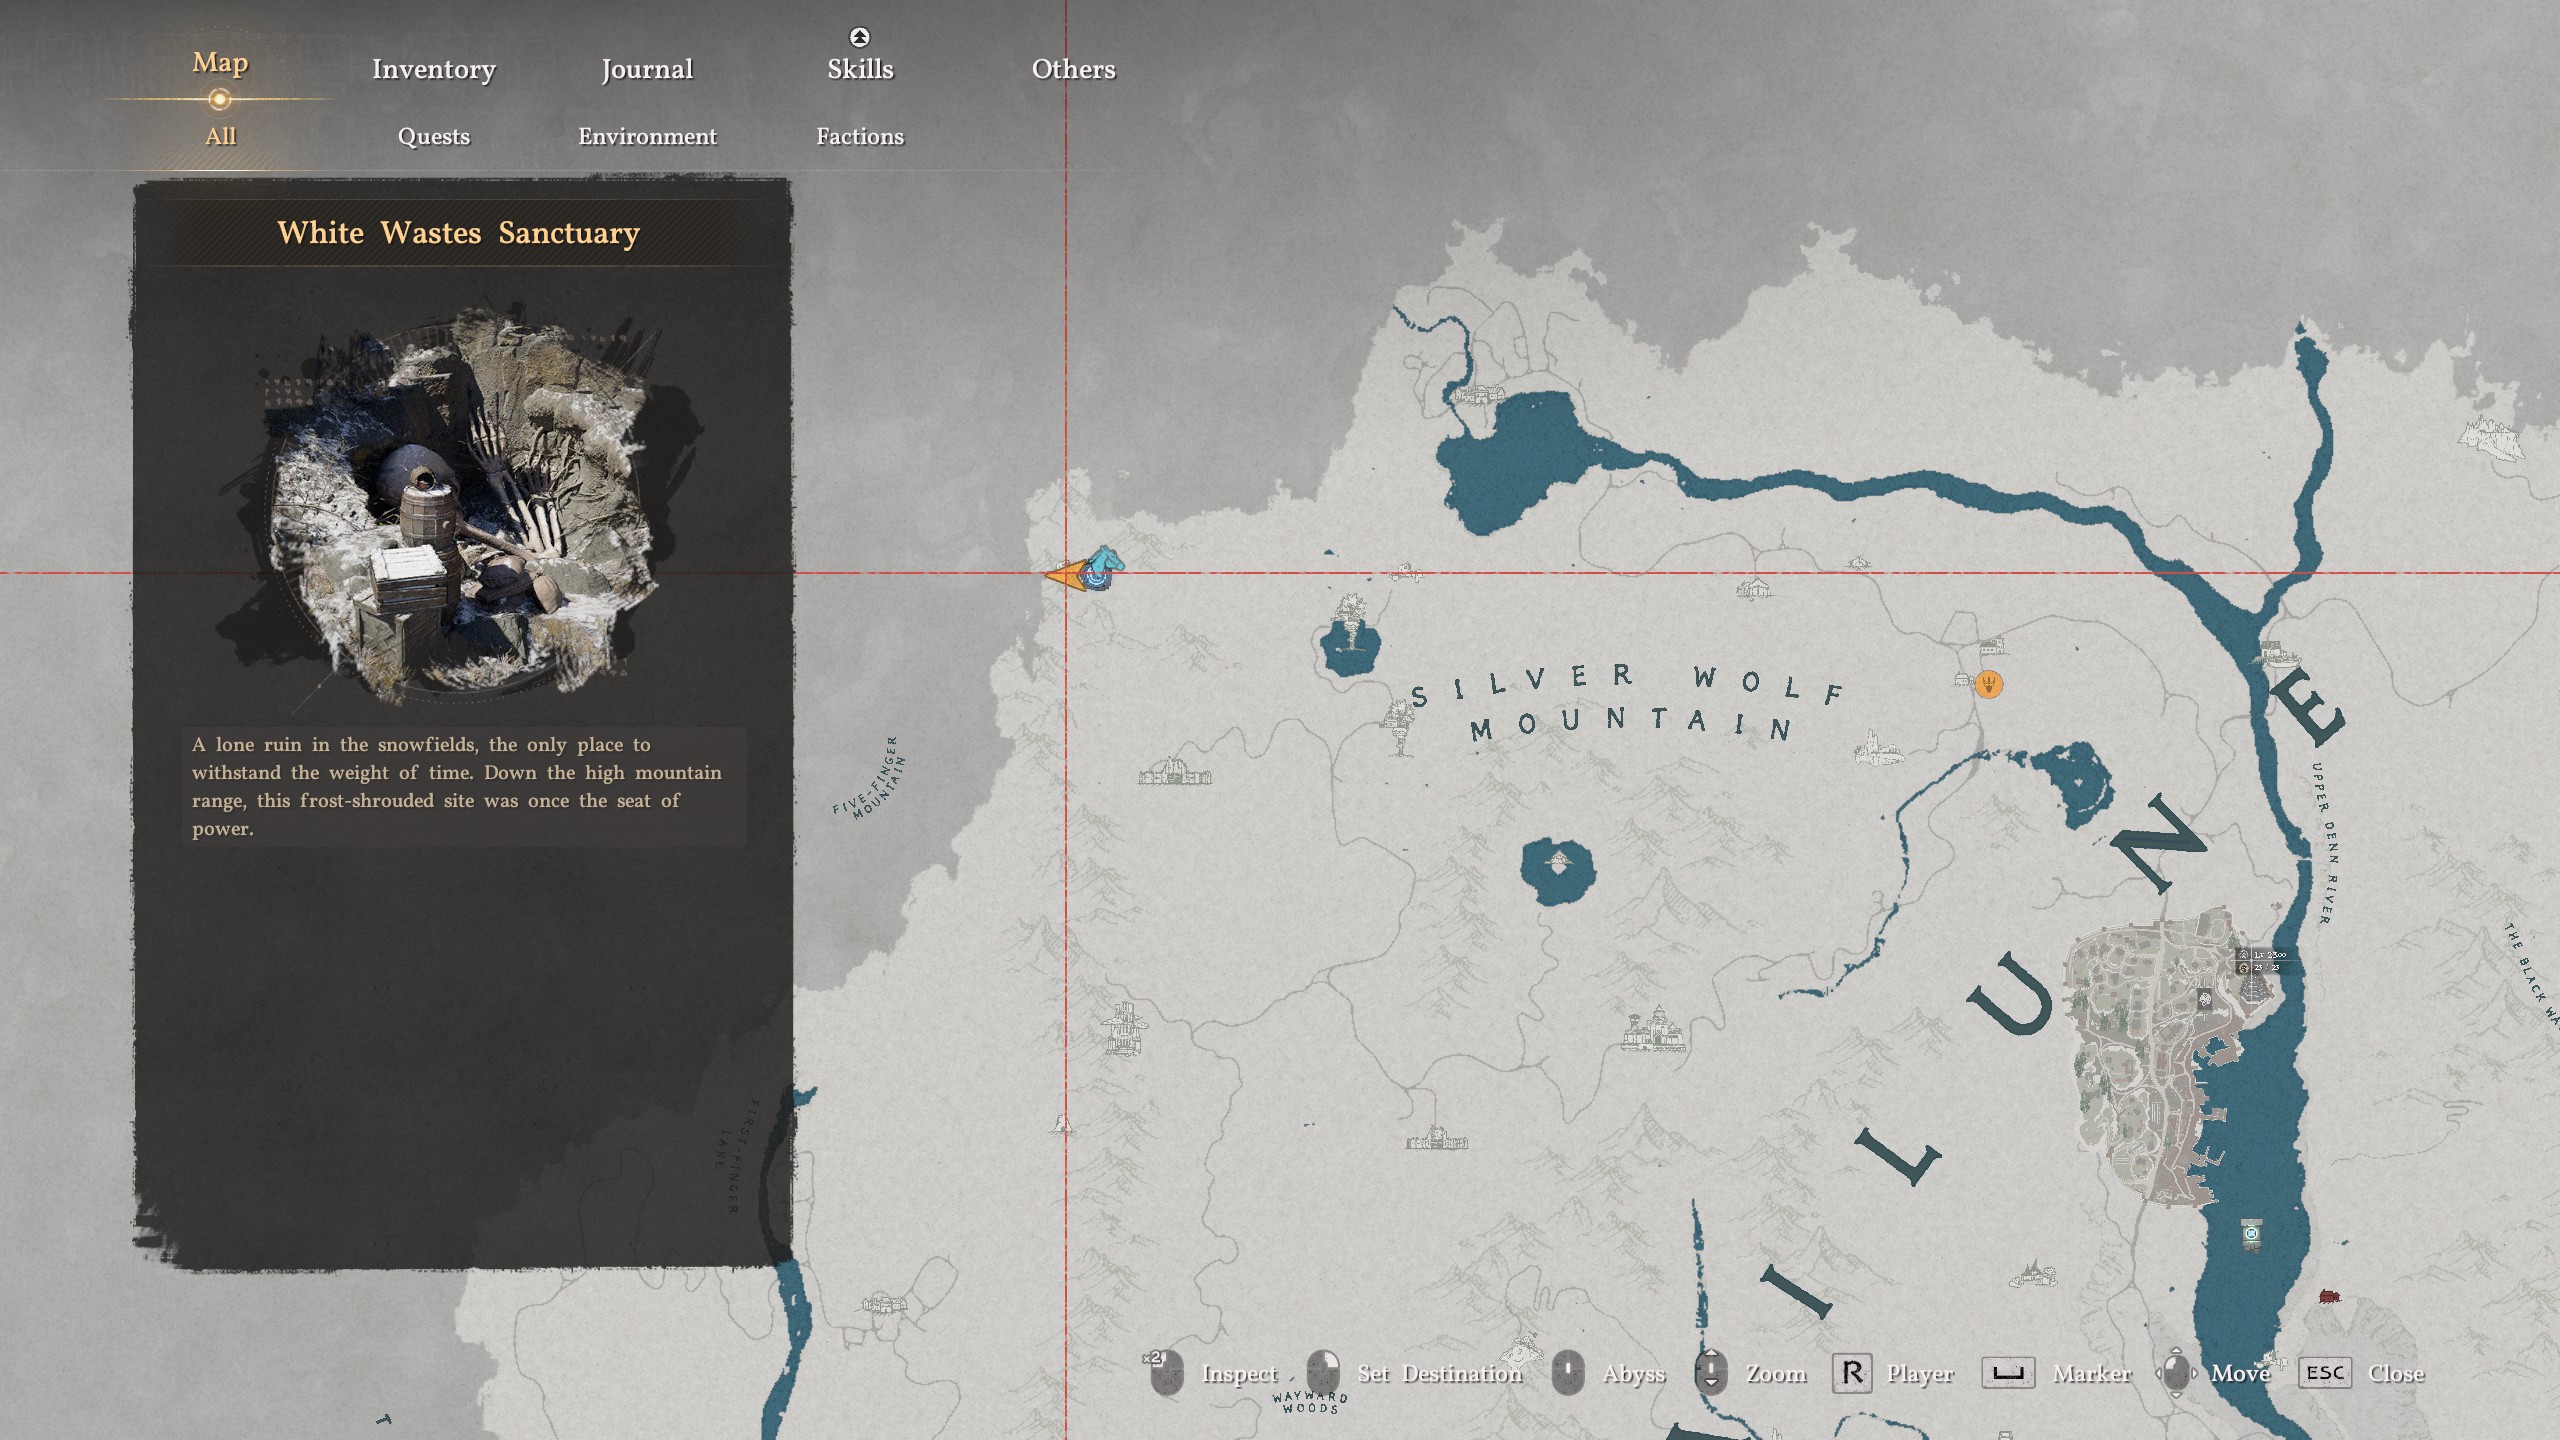Click the R Player key hint
This screenshot has height=1440, width=2560.
[x=1851, y=1373]
